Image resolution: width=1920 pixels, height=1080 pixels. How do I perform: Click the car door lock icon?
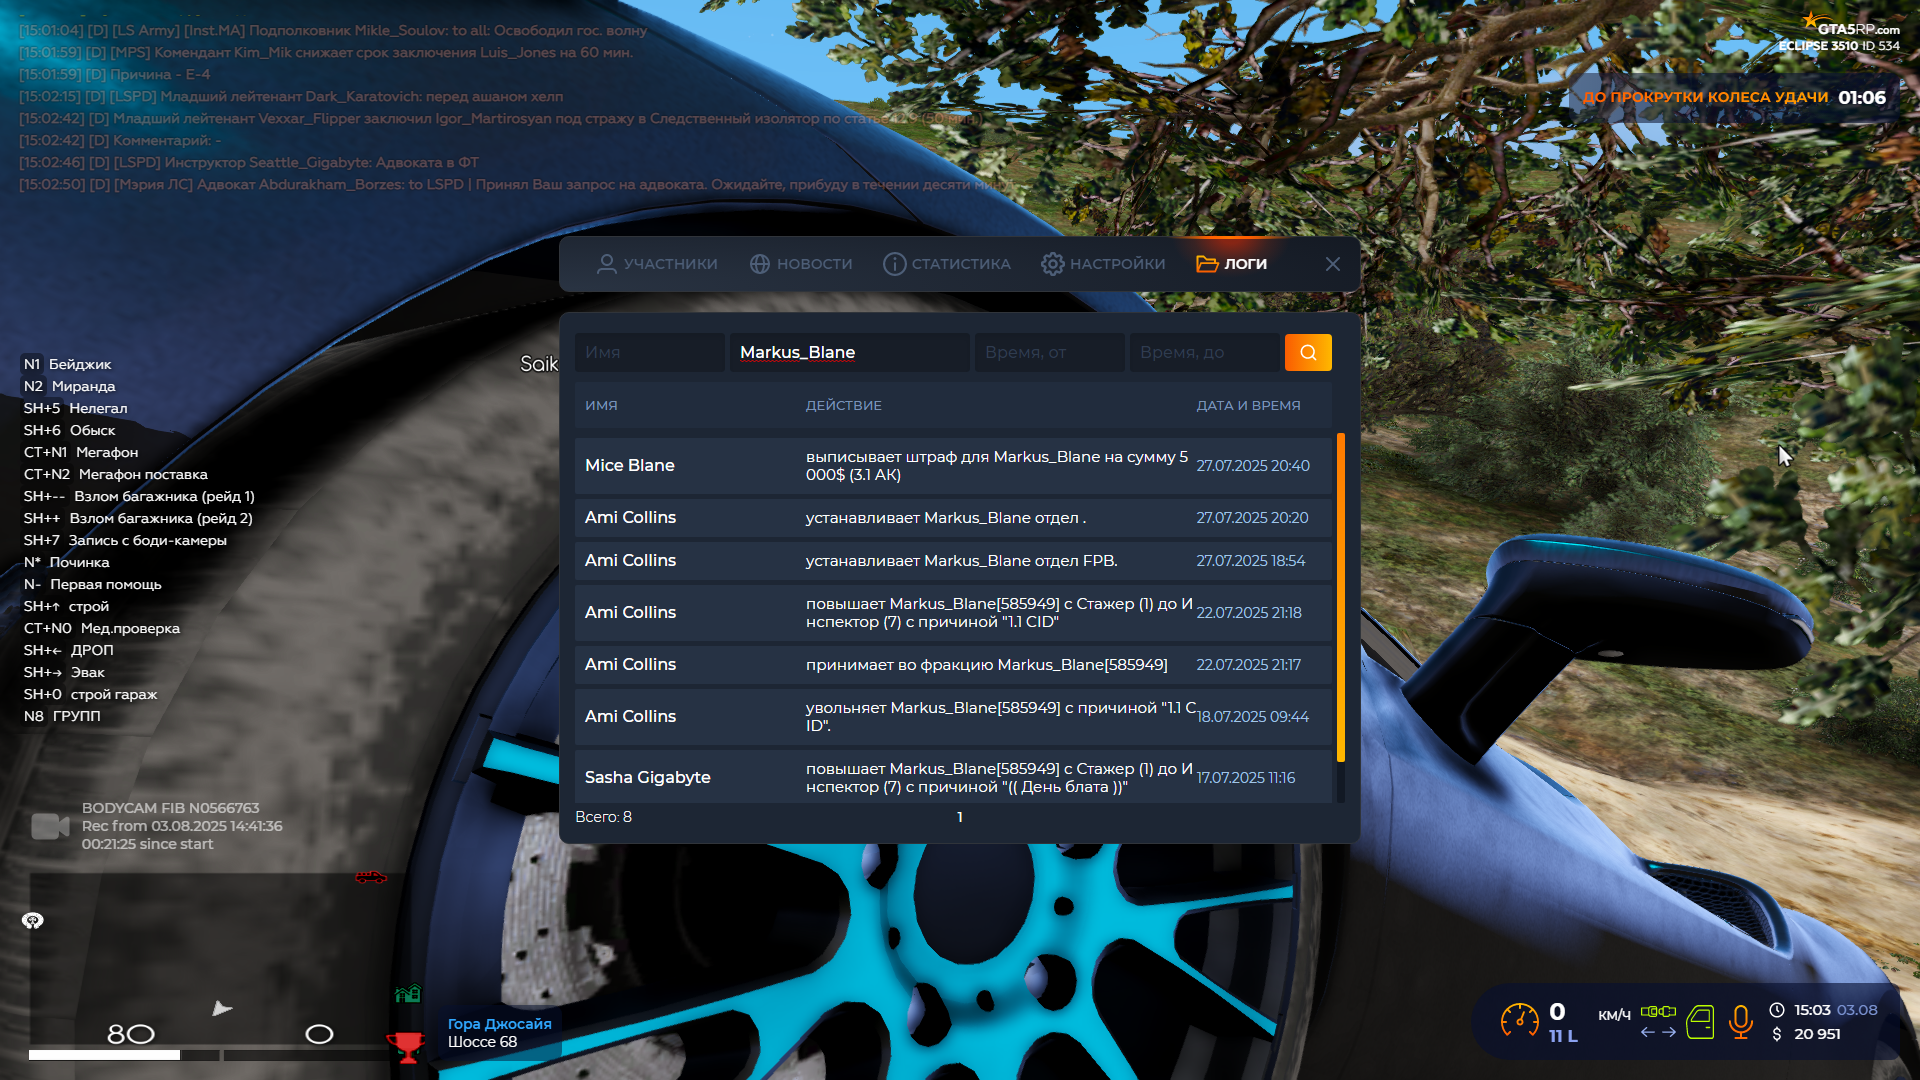pos(1700,1022)
